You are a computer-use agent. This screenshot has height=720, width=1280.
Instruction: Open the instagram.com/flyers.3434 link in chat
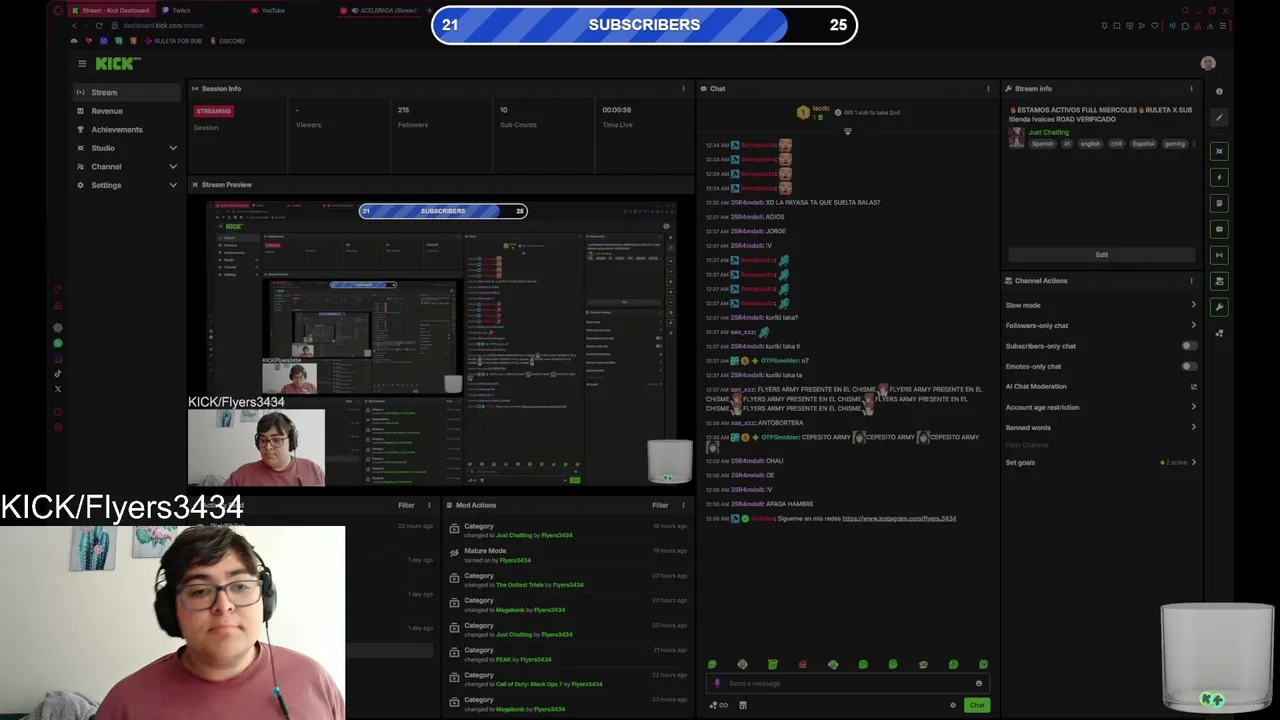[899, 518]
